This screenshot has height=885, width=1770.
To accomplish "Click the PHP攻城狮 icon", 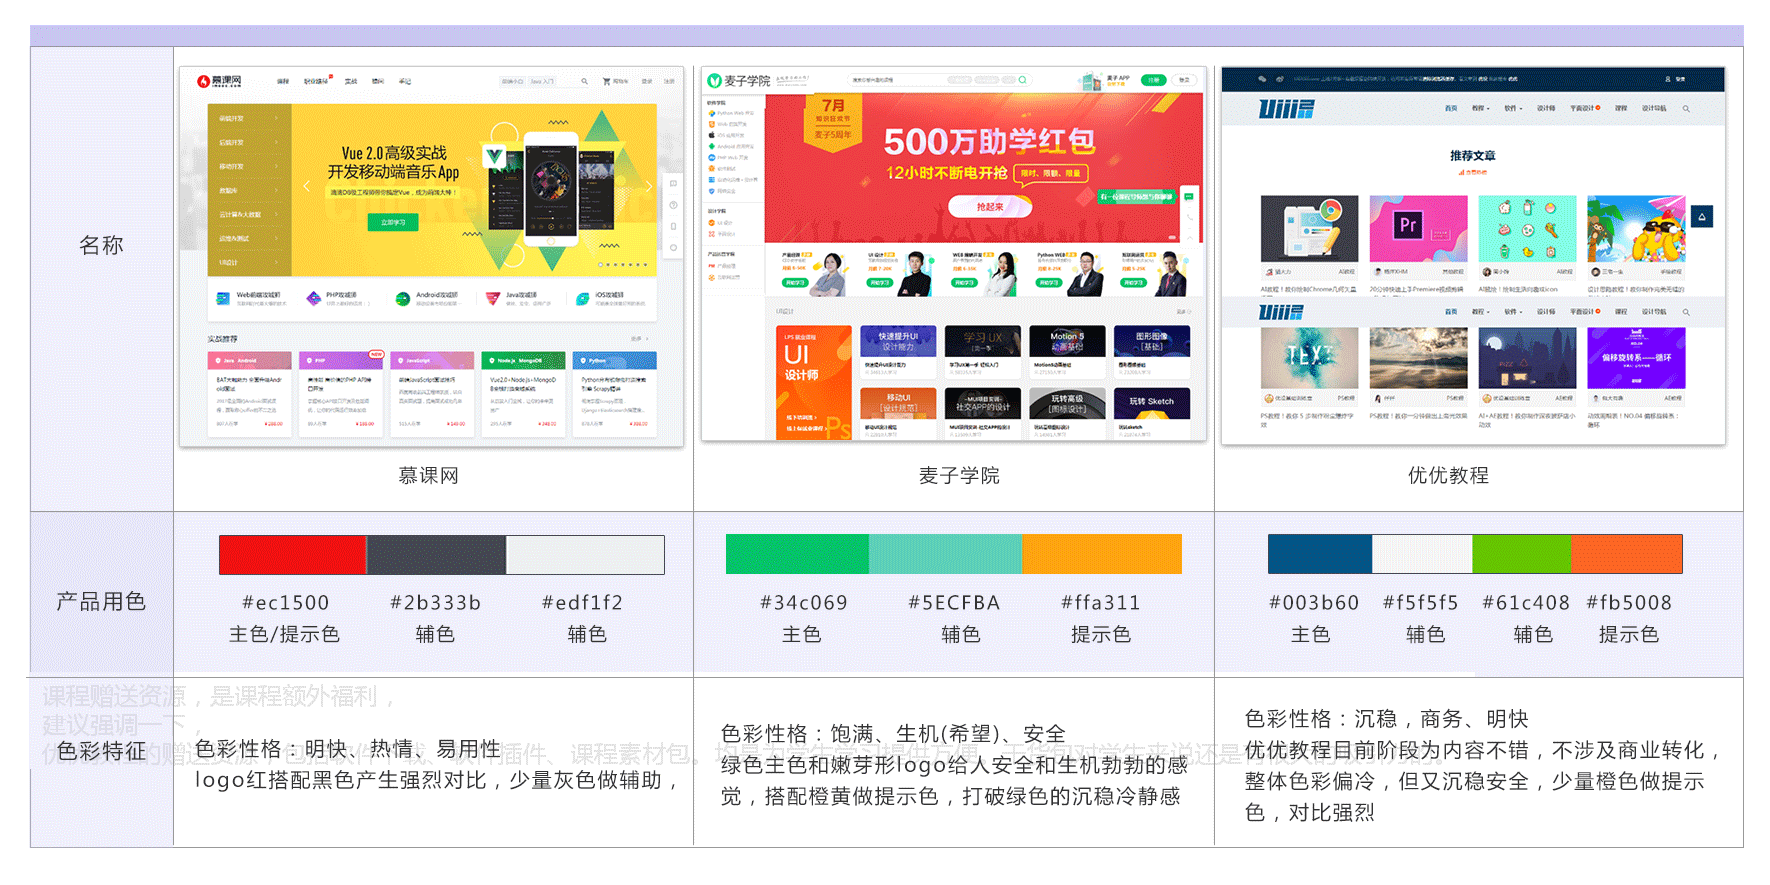I will coord(313,298).
